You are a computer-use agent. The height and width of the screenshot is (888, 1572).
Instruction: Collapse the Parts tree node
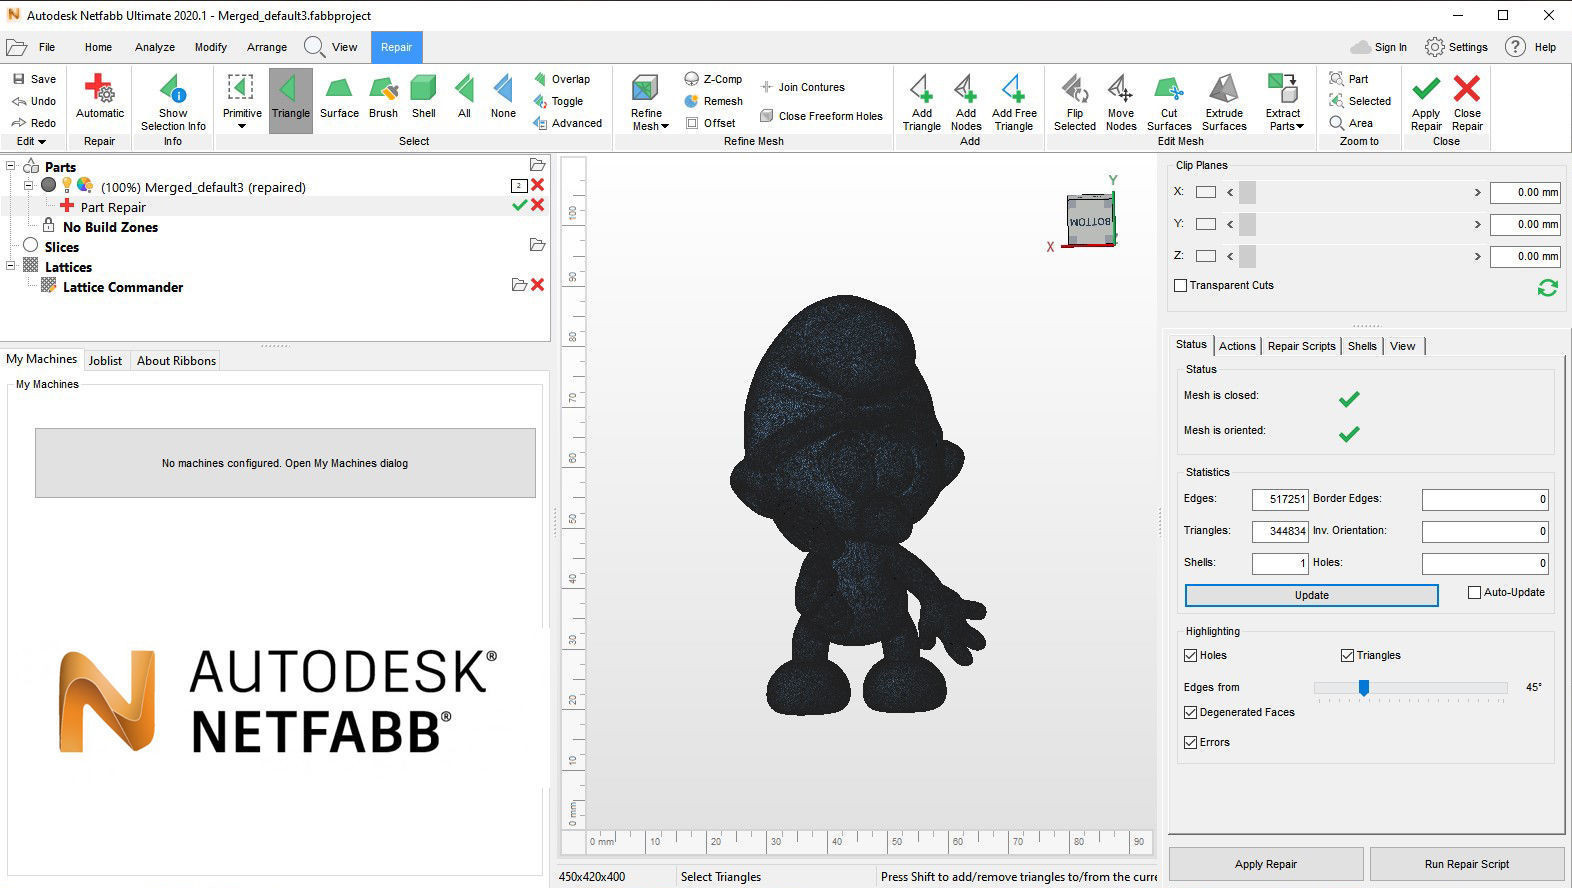(11, 166)
